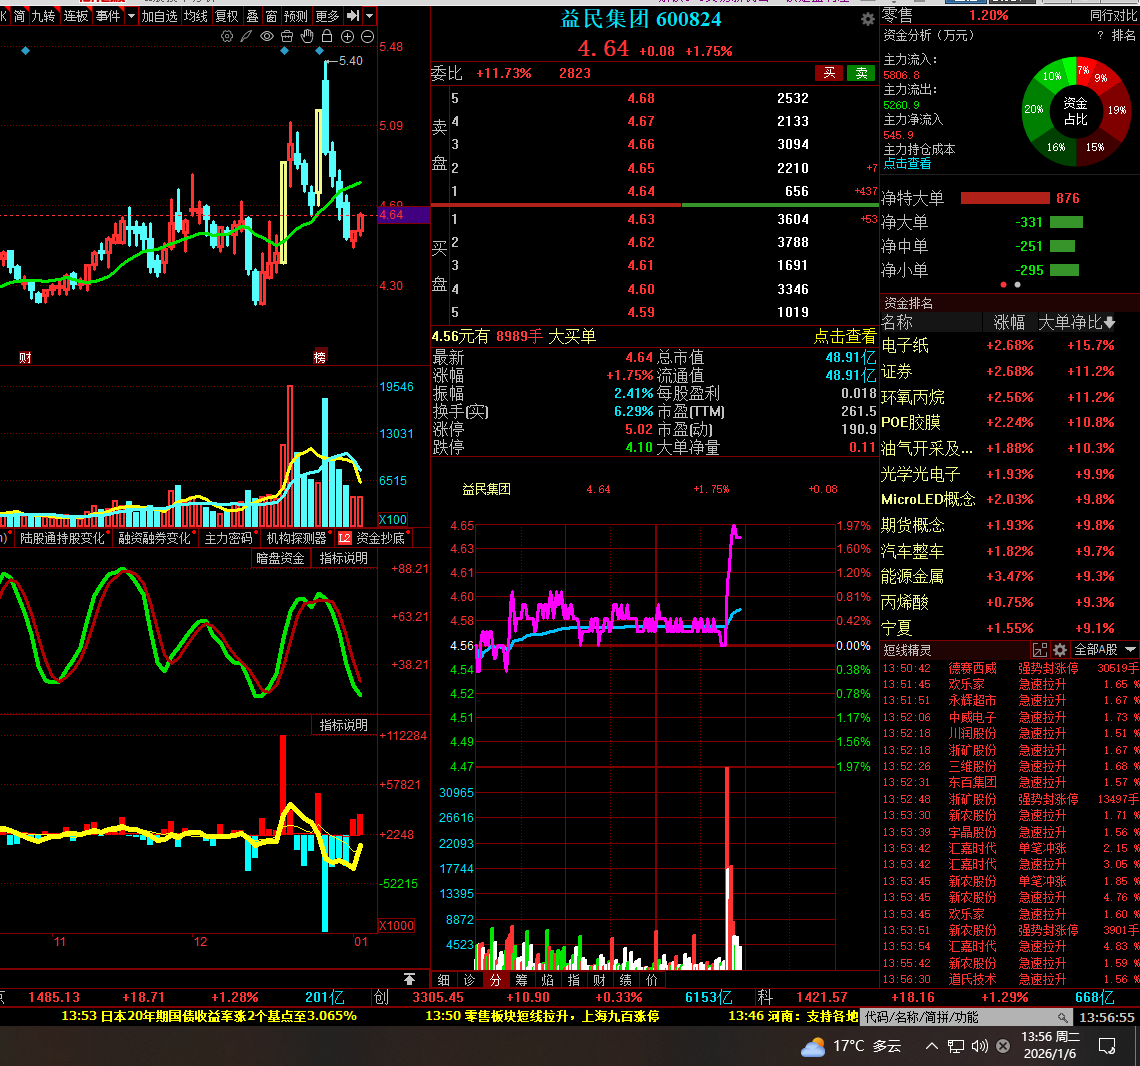Expand dropdown arrow next to 事件
Image resolution: width=1140 pixels, height=1066 pixels.
[132, 16]
